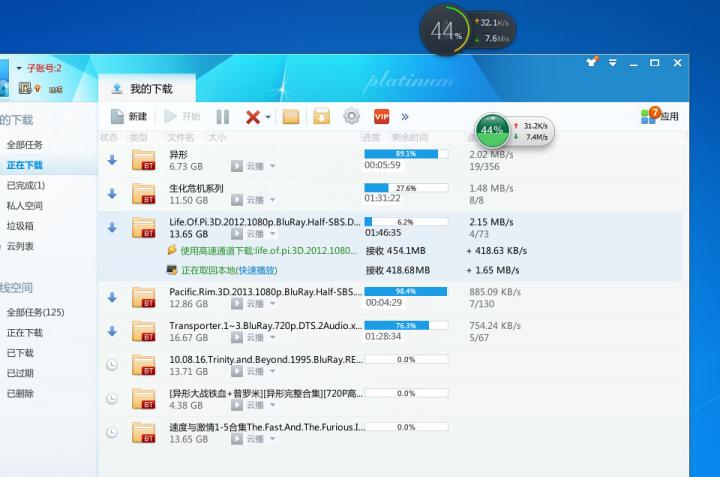Screen dimensions: 720x477
Task: Select 全部任务 under my downloads
Action: (x=25, y=145)
